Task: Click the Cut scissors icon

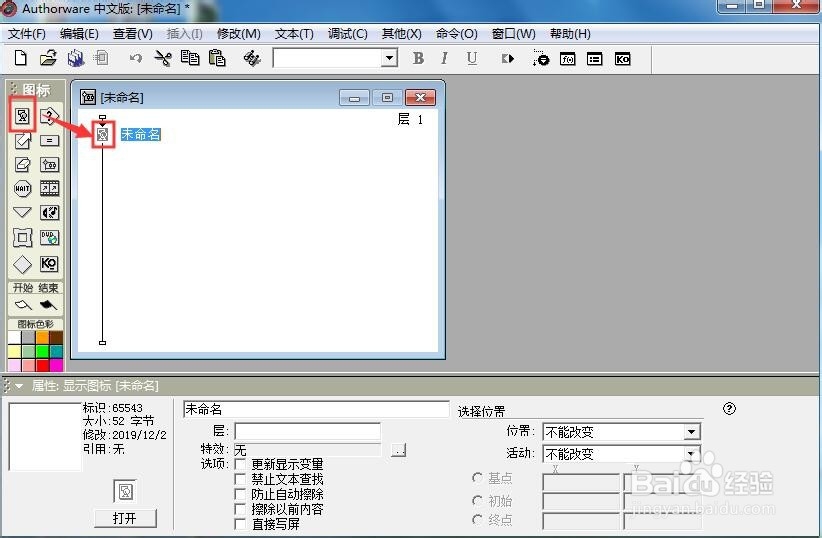Action: 163,58
